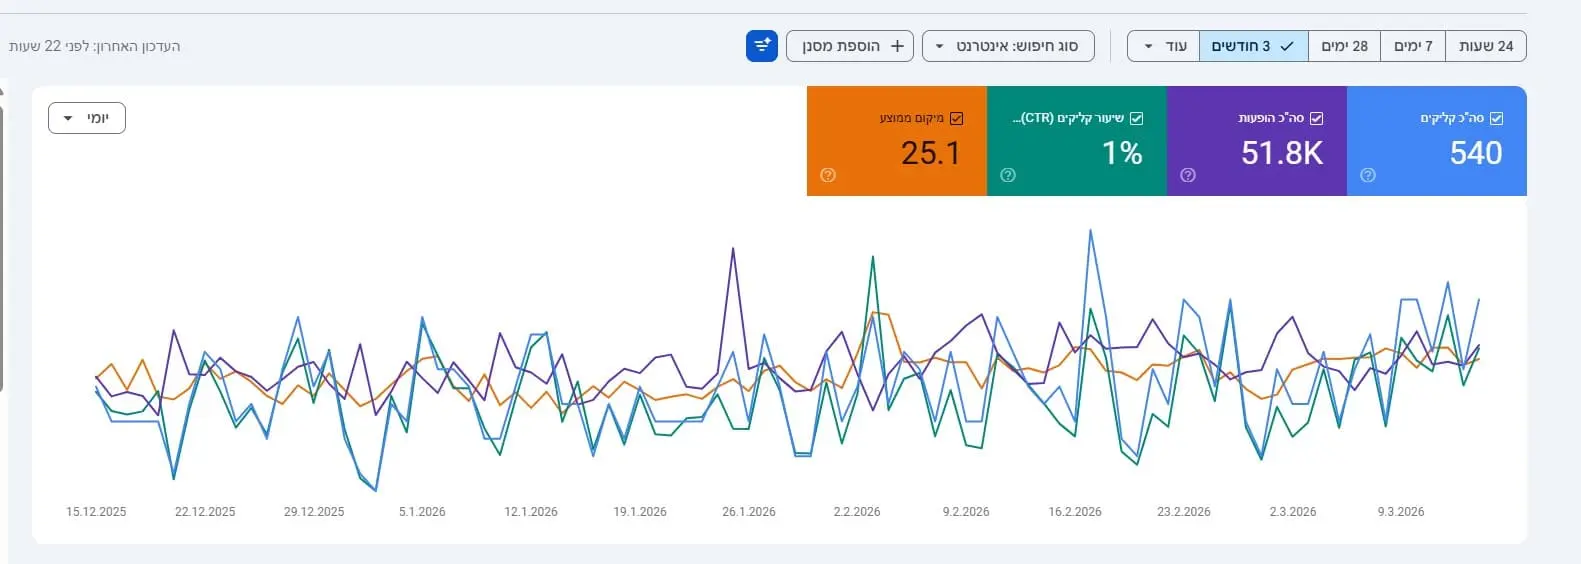Click the 9.2.2026 axis date
This screenshot has height=564, width=1581.
(x=966, y=512)
